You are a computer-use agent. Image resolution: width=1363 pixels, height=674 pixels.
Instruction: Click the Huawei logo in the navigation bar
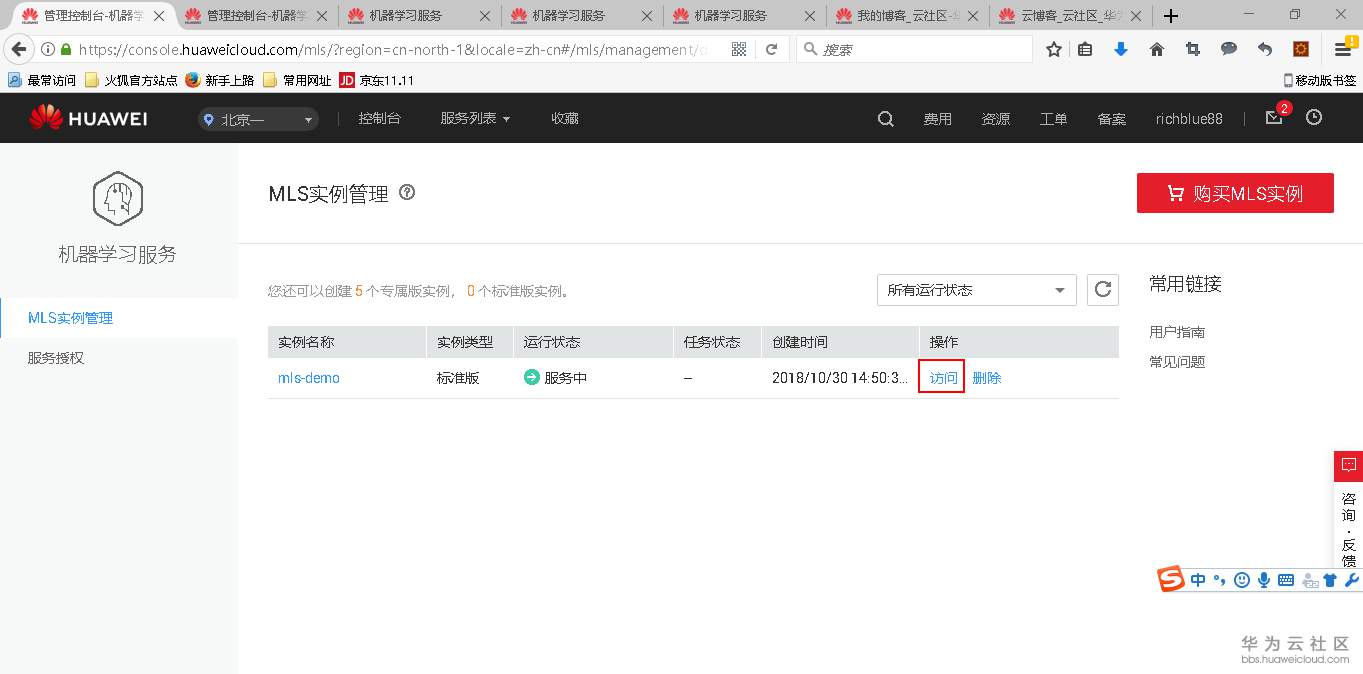coord(89,117)
